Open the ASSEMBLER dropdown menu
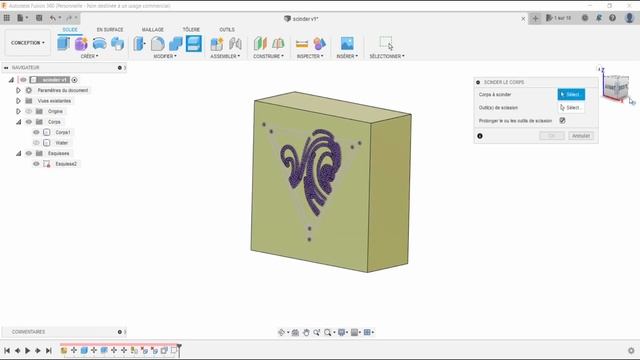 (225, 56)
